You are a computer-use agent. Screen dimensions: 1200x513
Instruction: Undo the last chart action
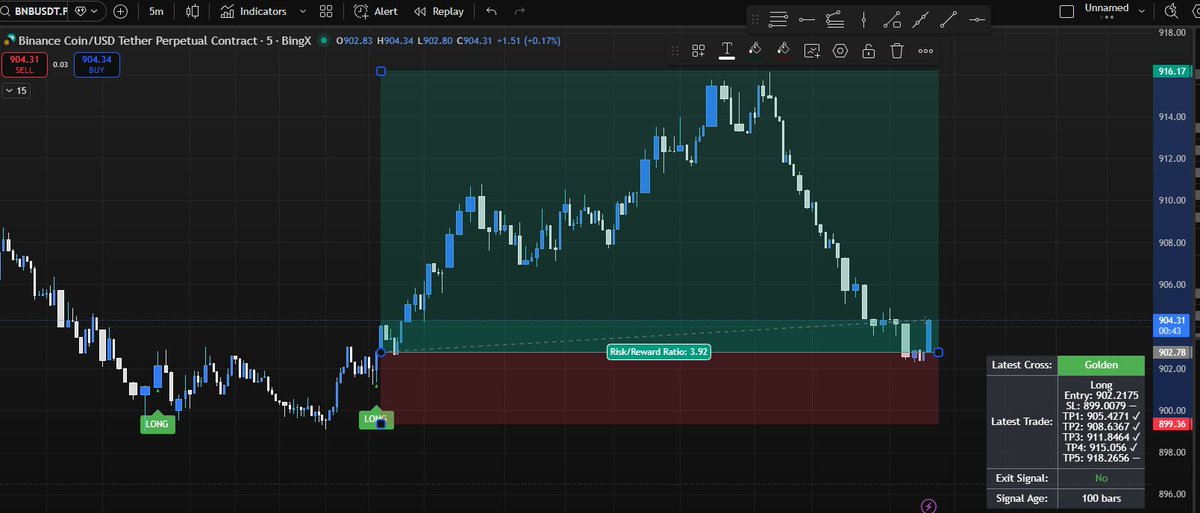click(x=490, y=11)
